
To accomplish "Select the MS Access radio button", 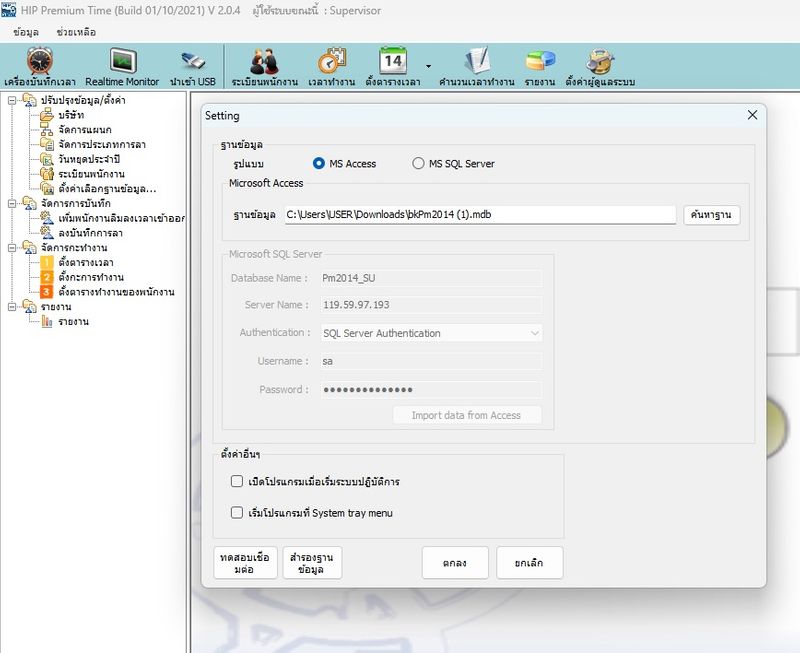I will [x=320, y=164].
